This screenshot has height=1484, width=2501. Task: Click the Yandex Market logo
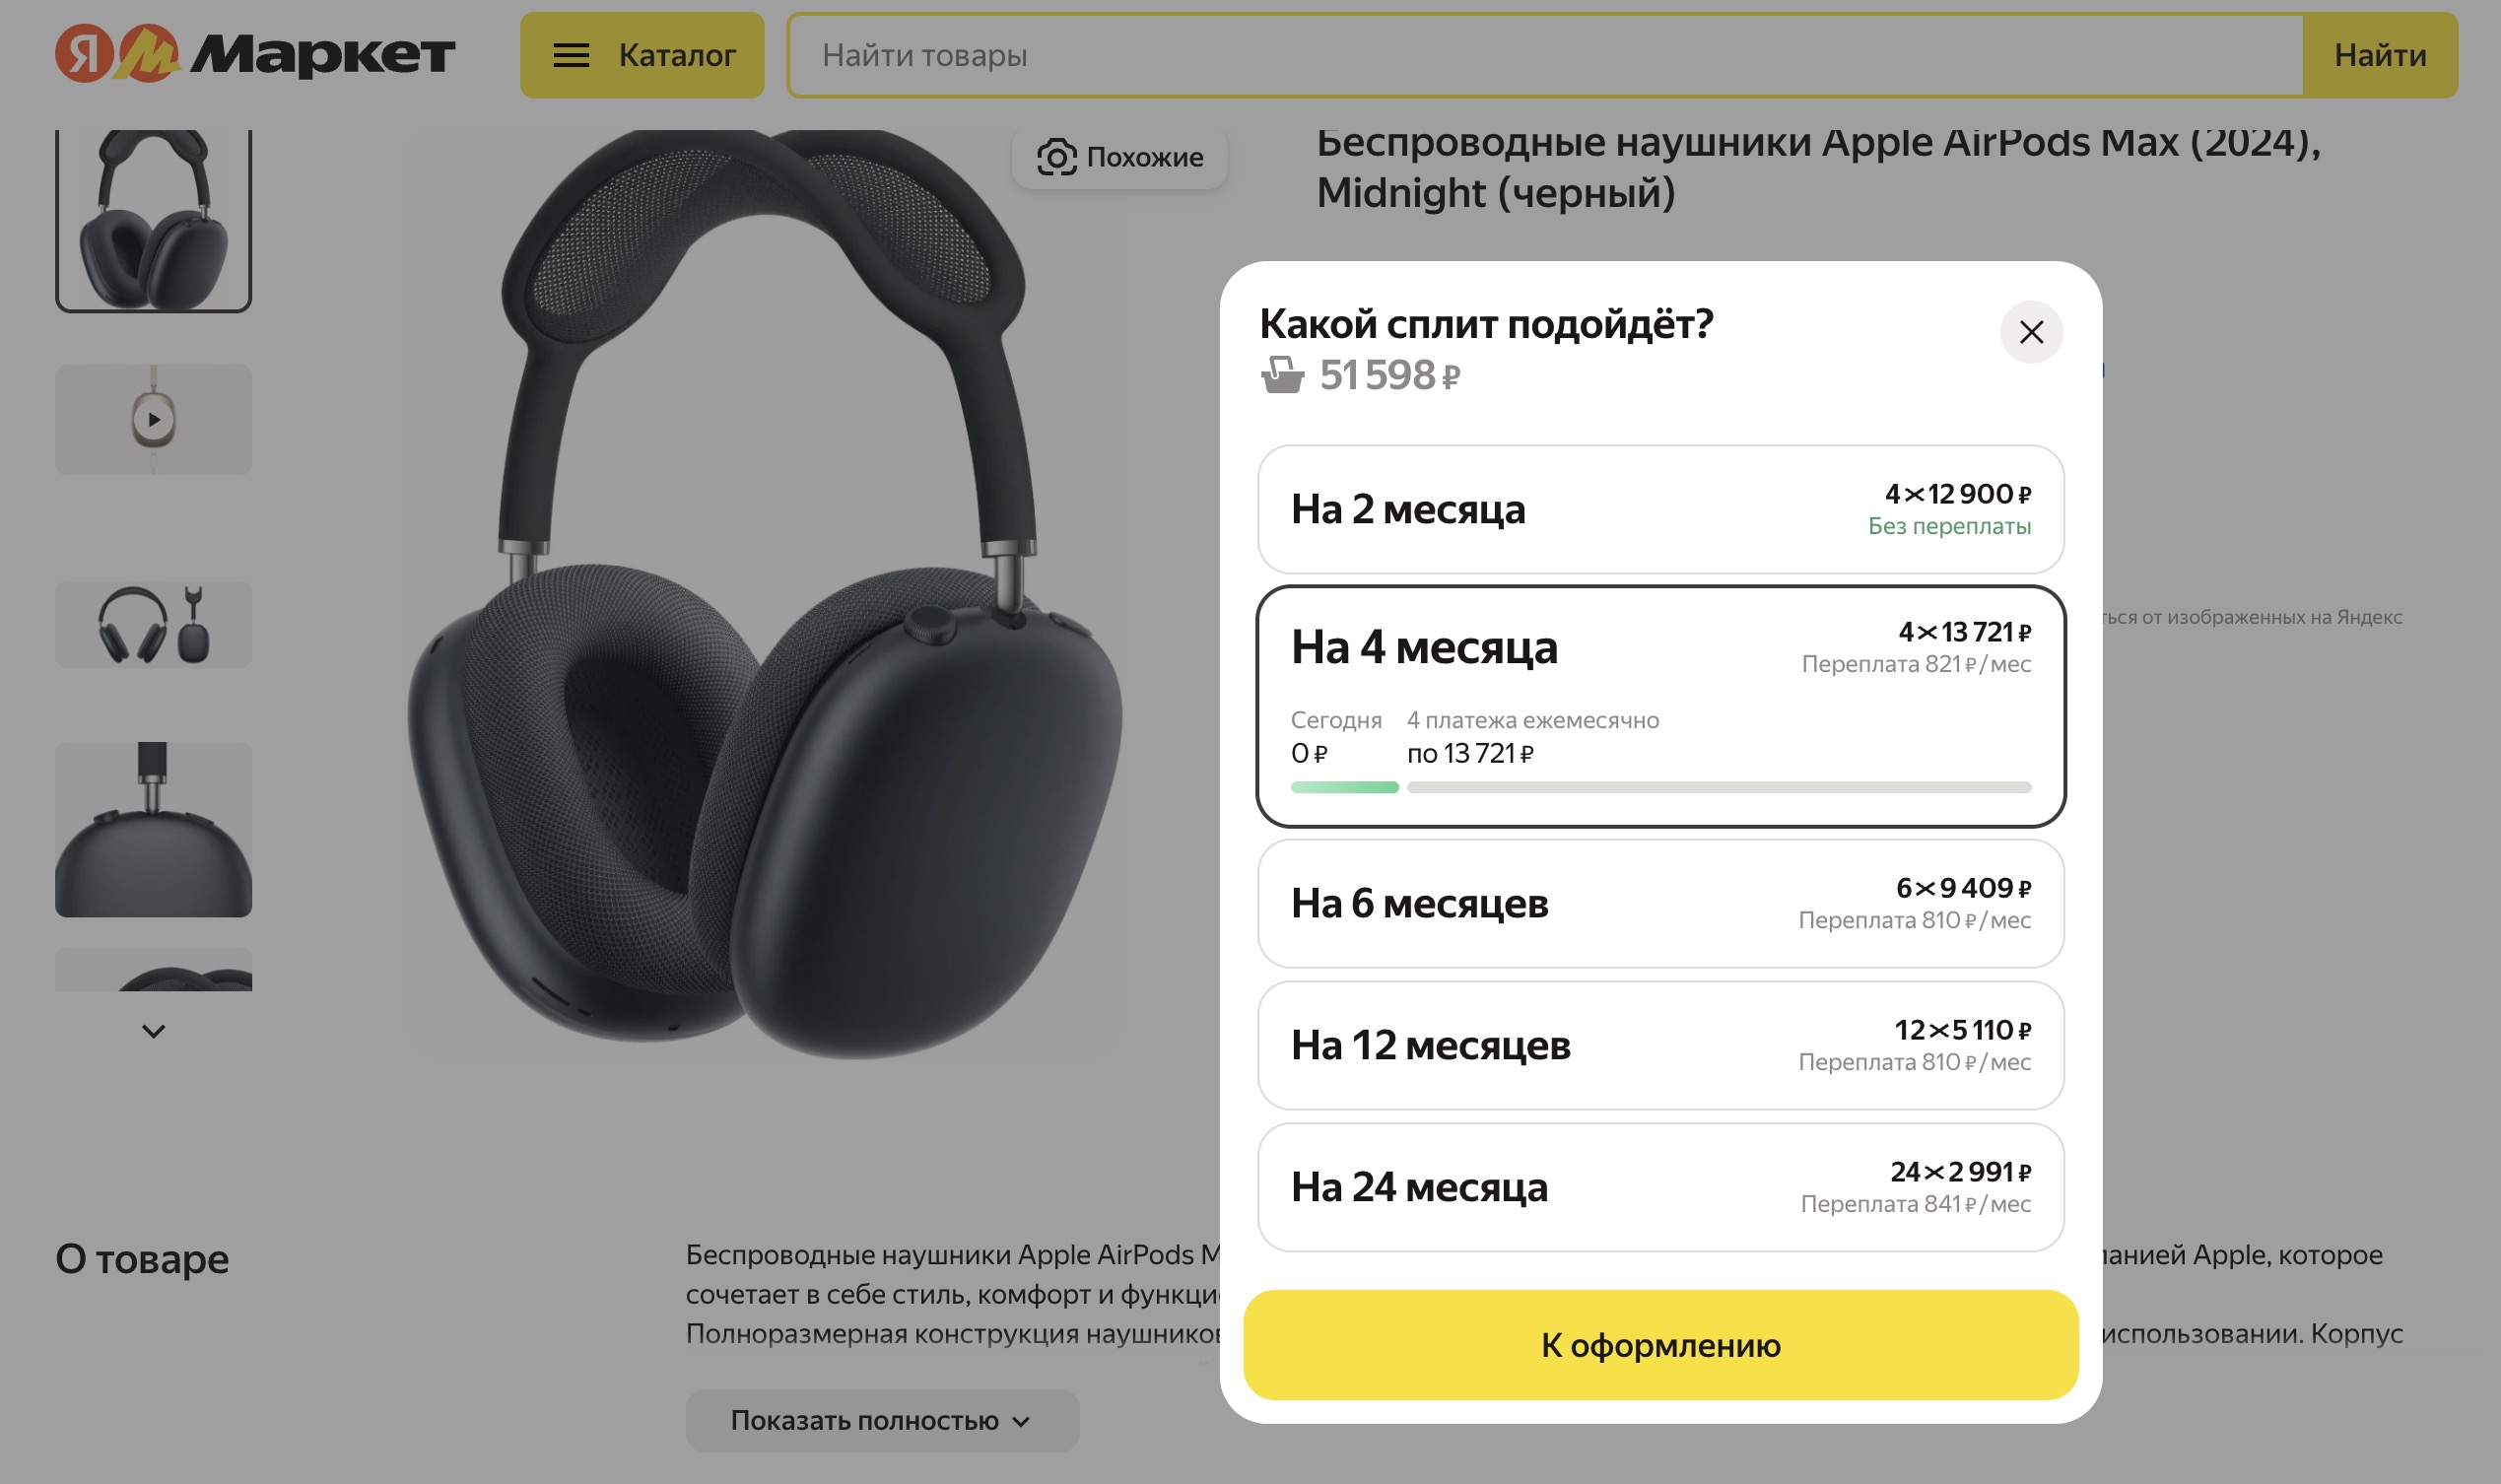[255, 54]
